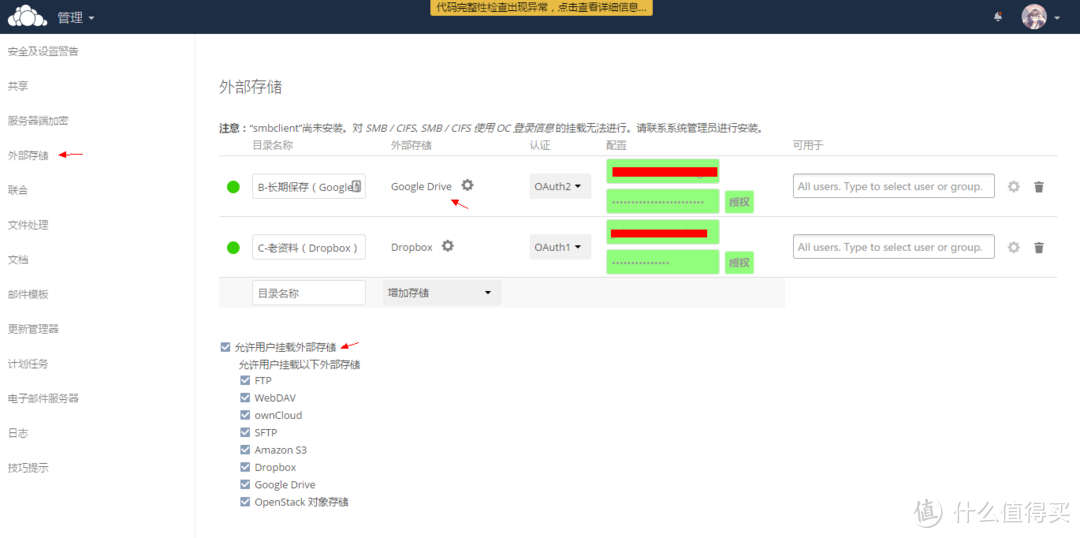Open 联合 section
Screen dimensions: 1080x538
(18, 190)
